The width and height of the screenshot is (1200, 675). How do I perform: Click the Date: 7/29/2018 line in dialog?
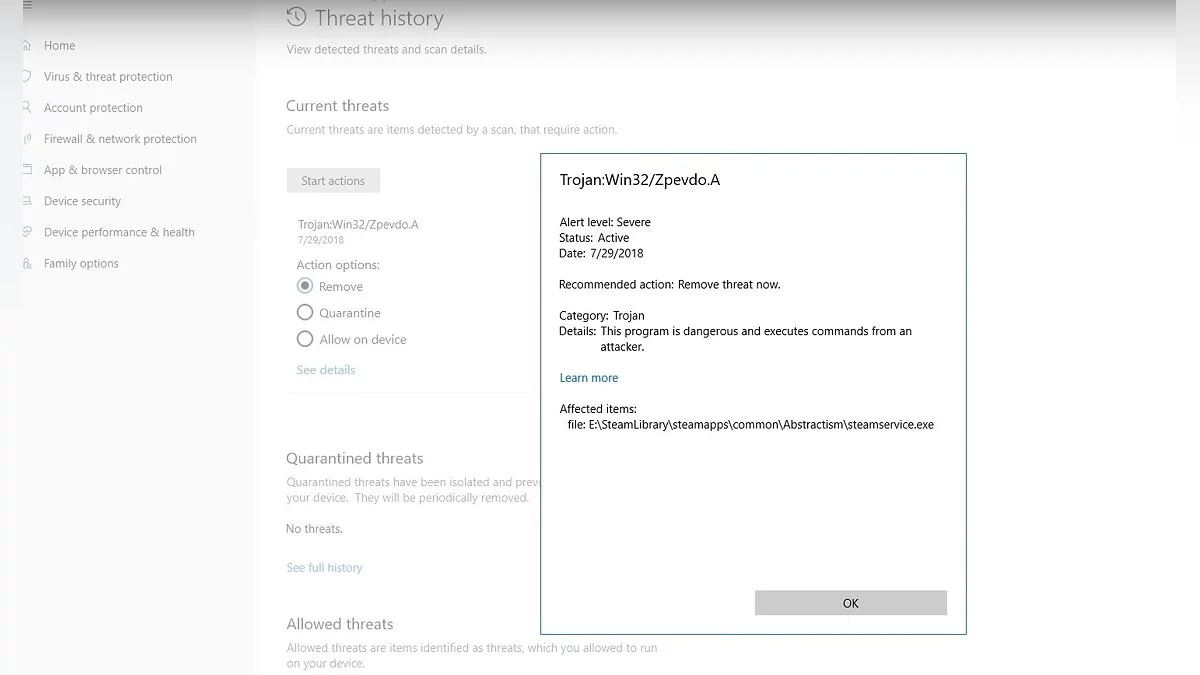601,254
